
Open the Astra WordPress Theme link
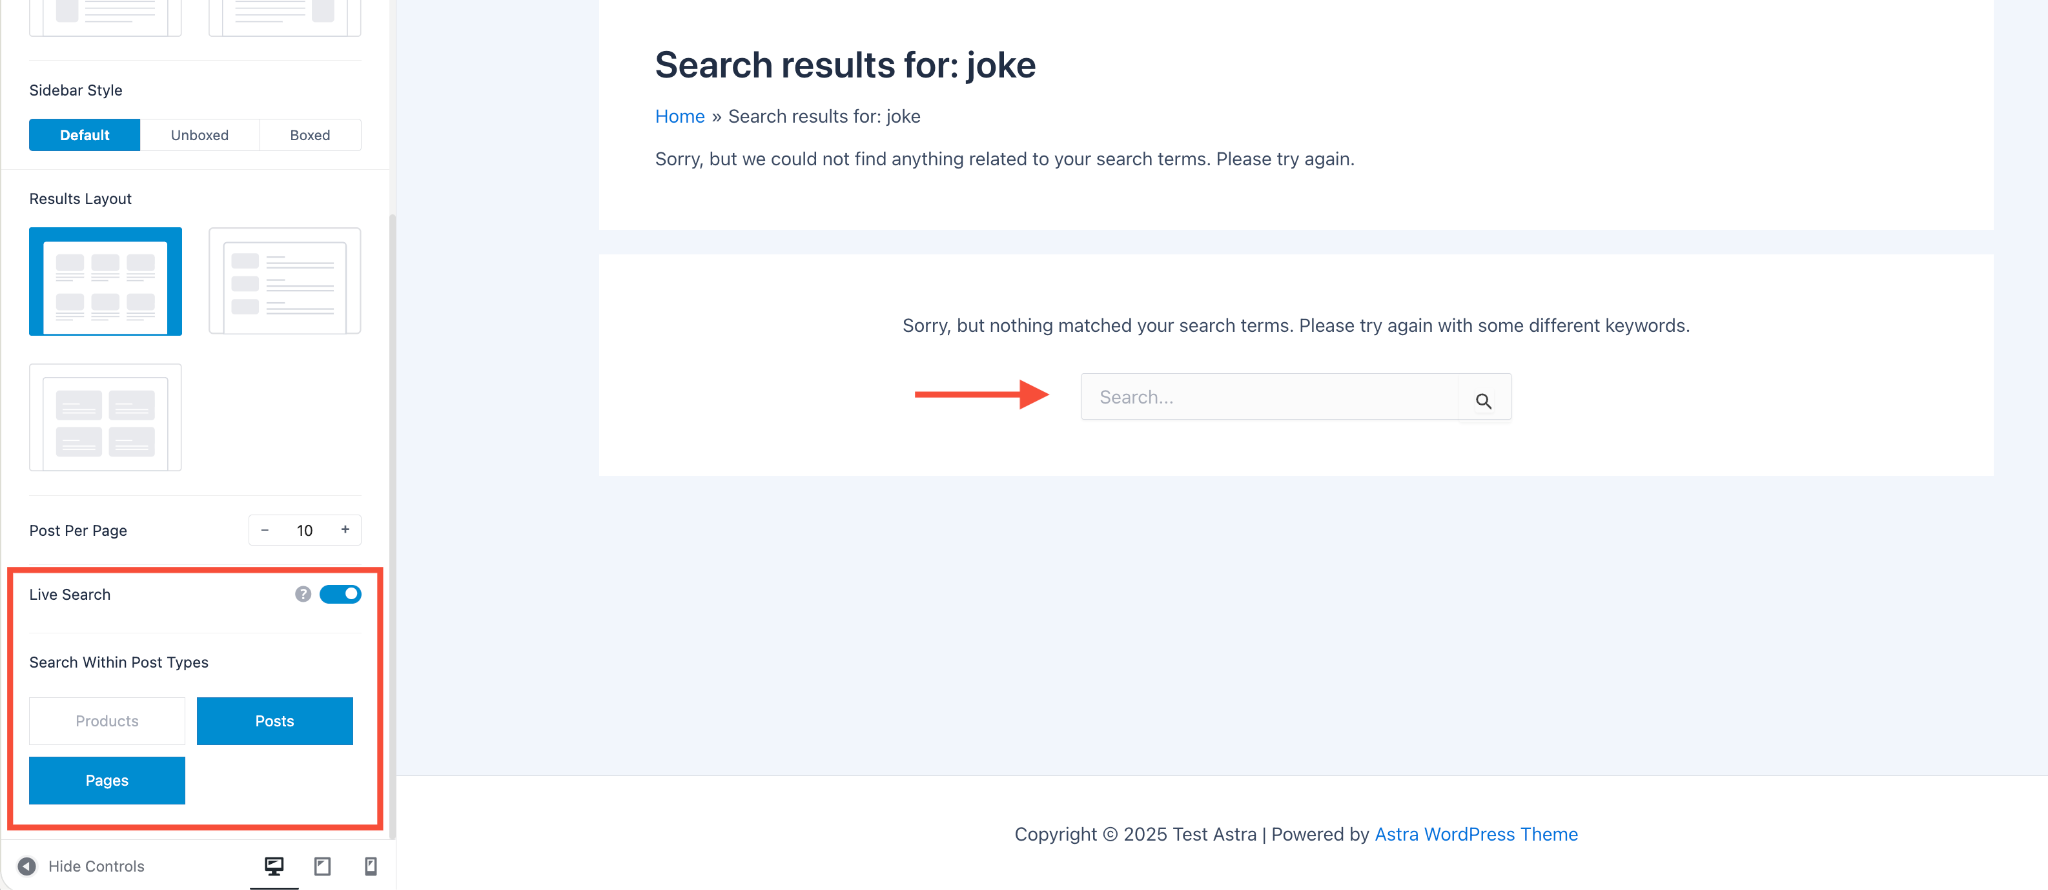pos(1475,833)
